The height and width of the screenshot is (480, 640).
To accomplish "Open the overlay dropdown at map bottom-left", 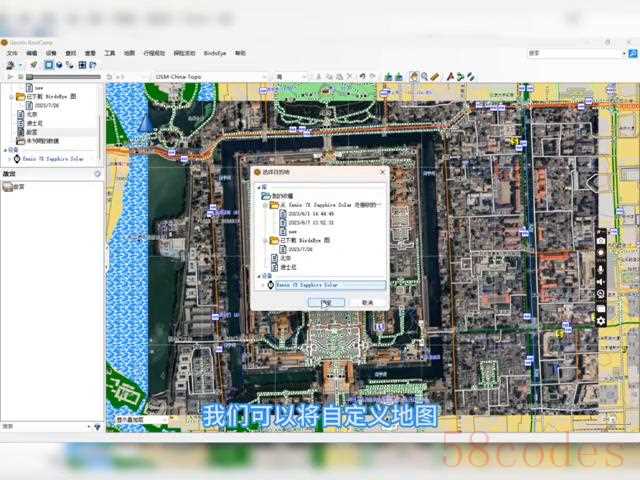I will pos(142,420).
